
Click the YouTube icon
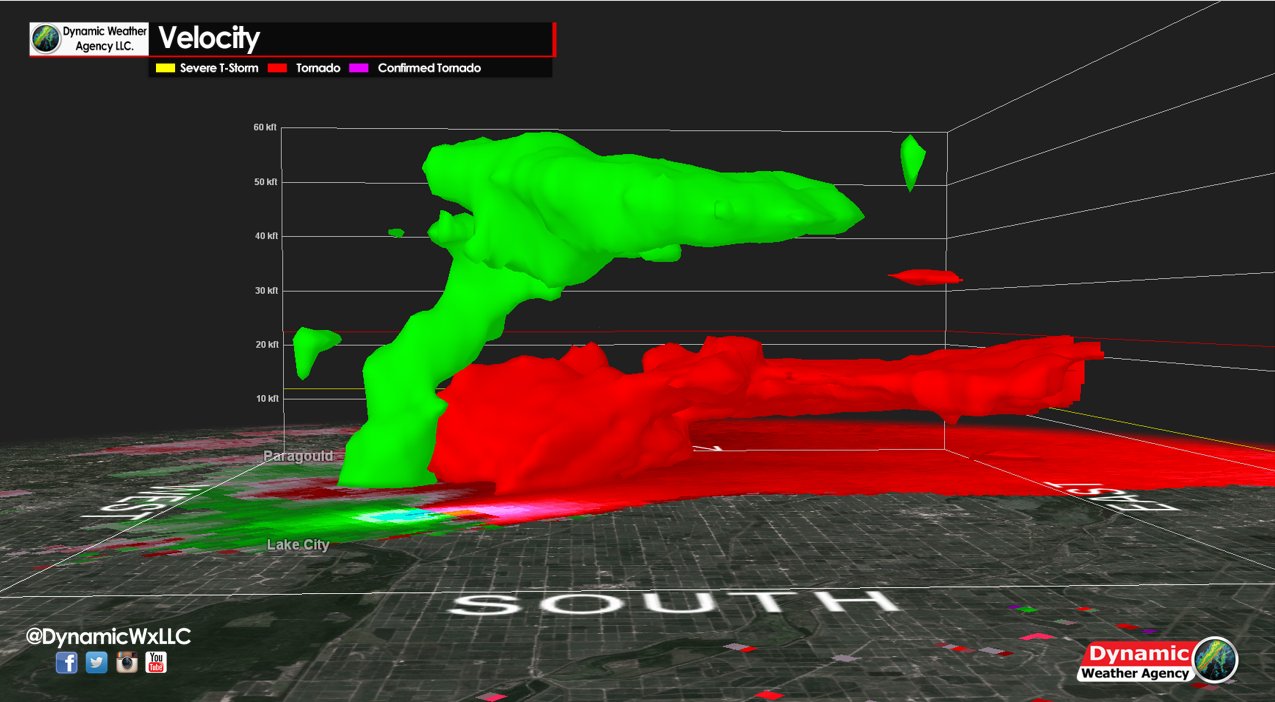point(156,662)
